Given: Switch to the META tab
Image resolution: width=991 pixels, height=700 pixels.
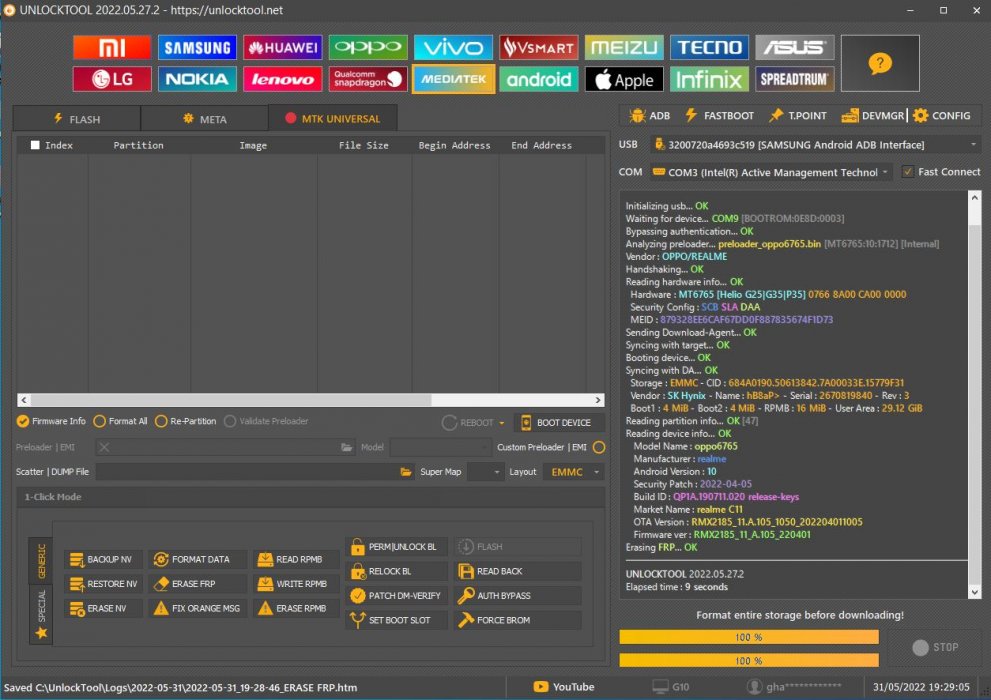Looking at the screenshot, I should tap(204, 119).
